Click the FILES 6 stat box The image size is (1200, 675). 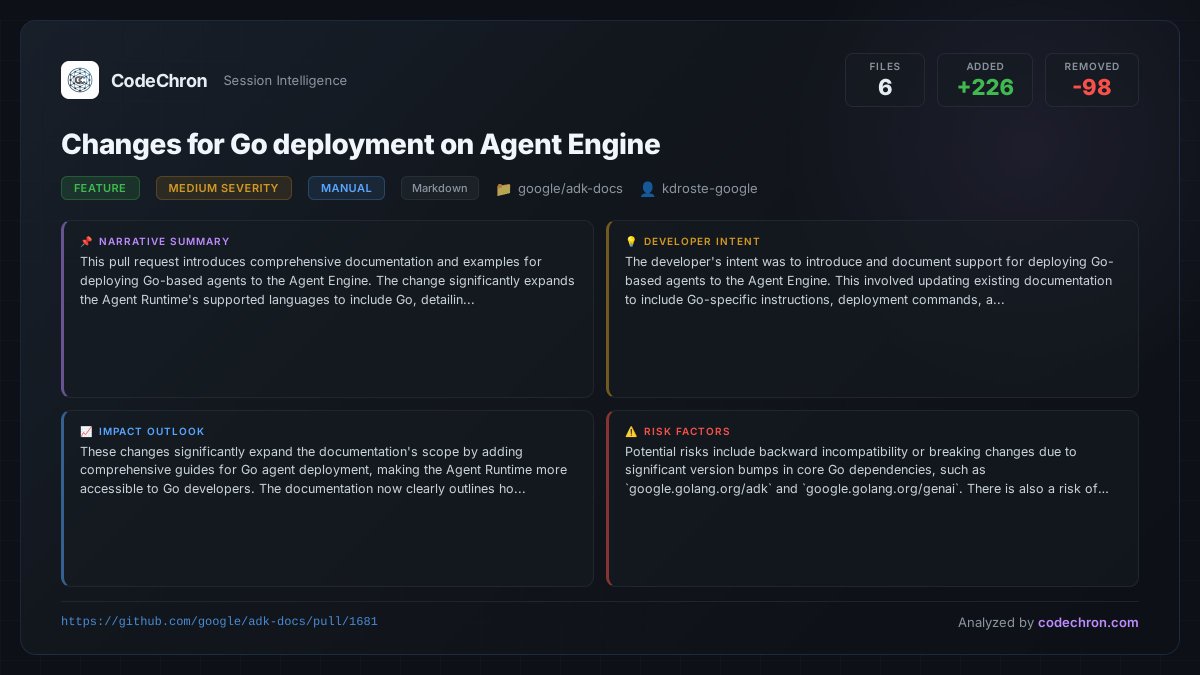pos(885,80)
